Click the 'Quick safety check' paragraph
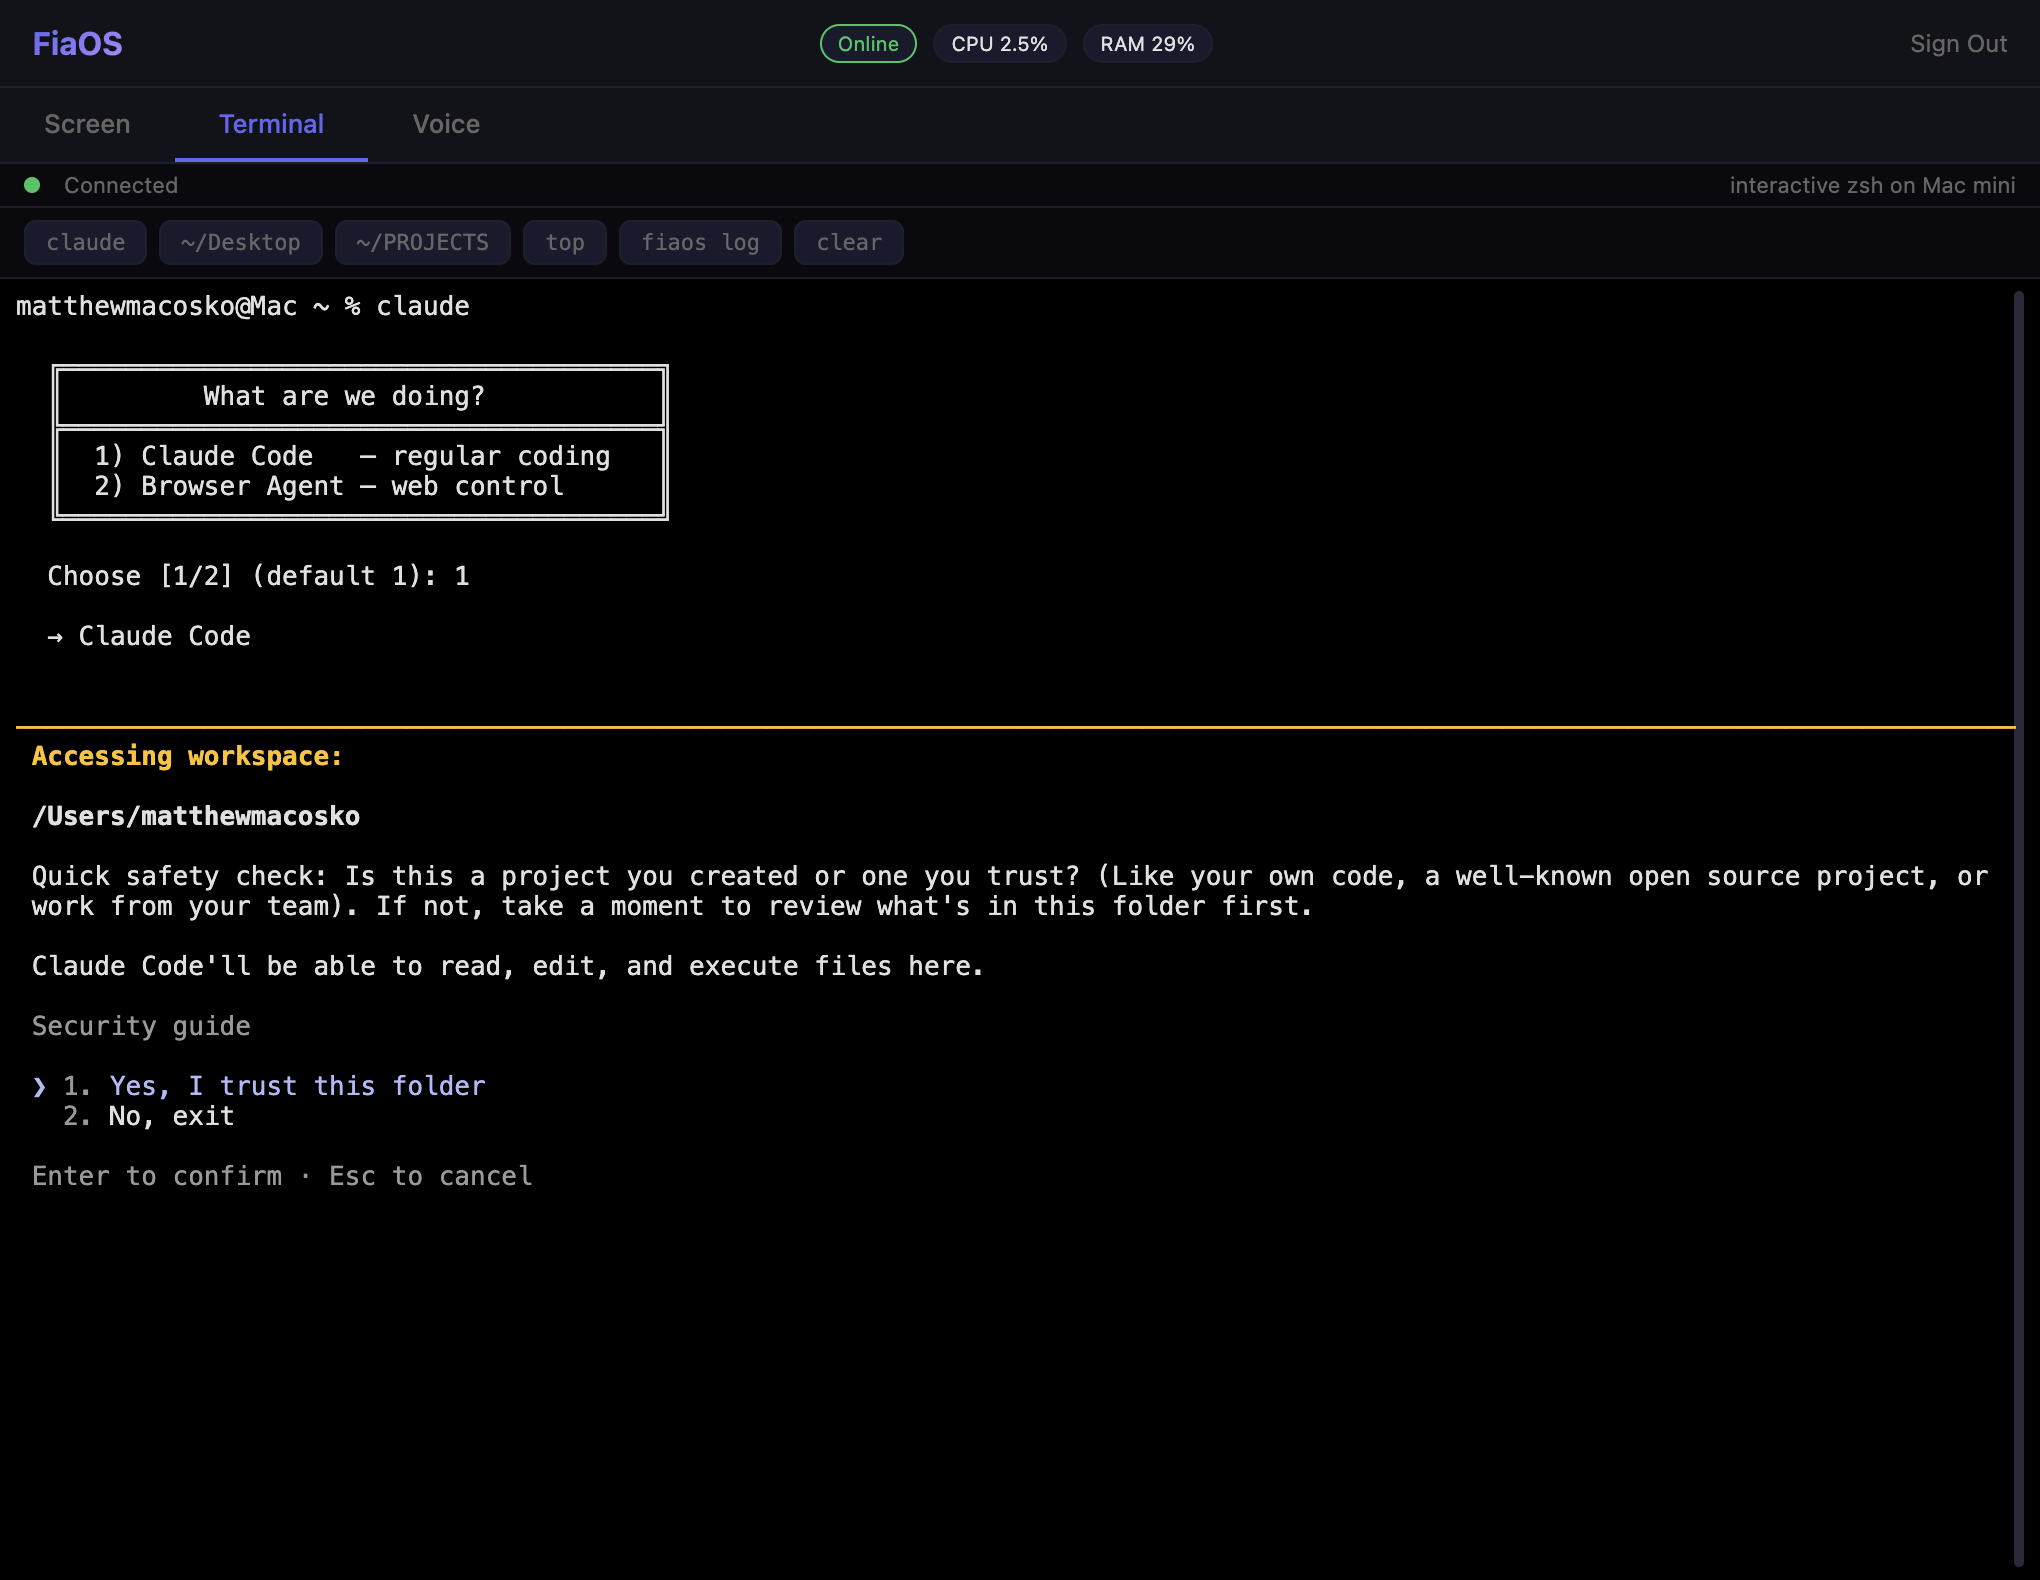 (1010, 891)
